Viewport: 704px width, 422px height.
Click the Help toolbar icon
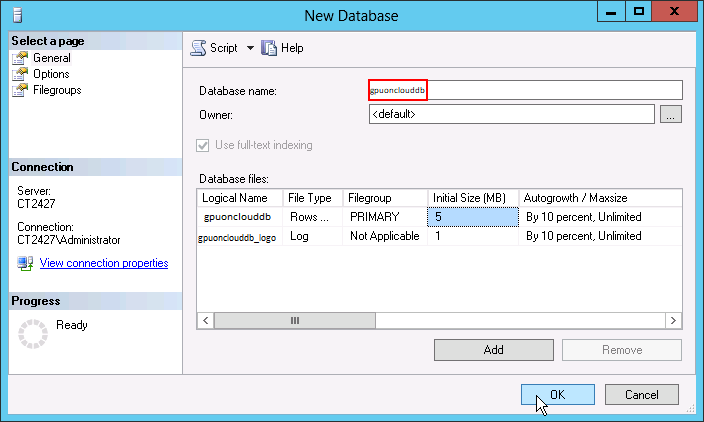point(269,48)
